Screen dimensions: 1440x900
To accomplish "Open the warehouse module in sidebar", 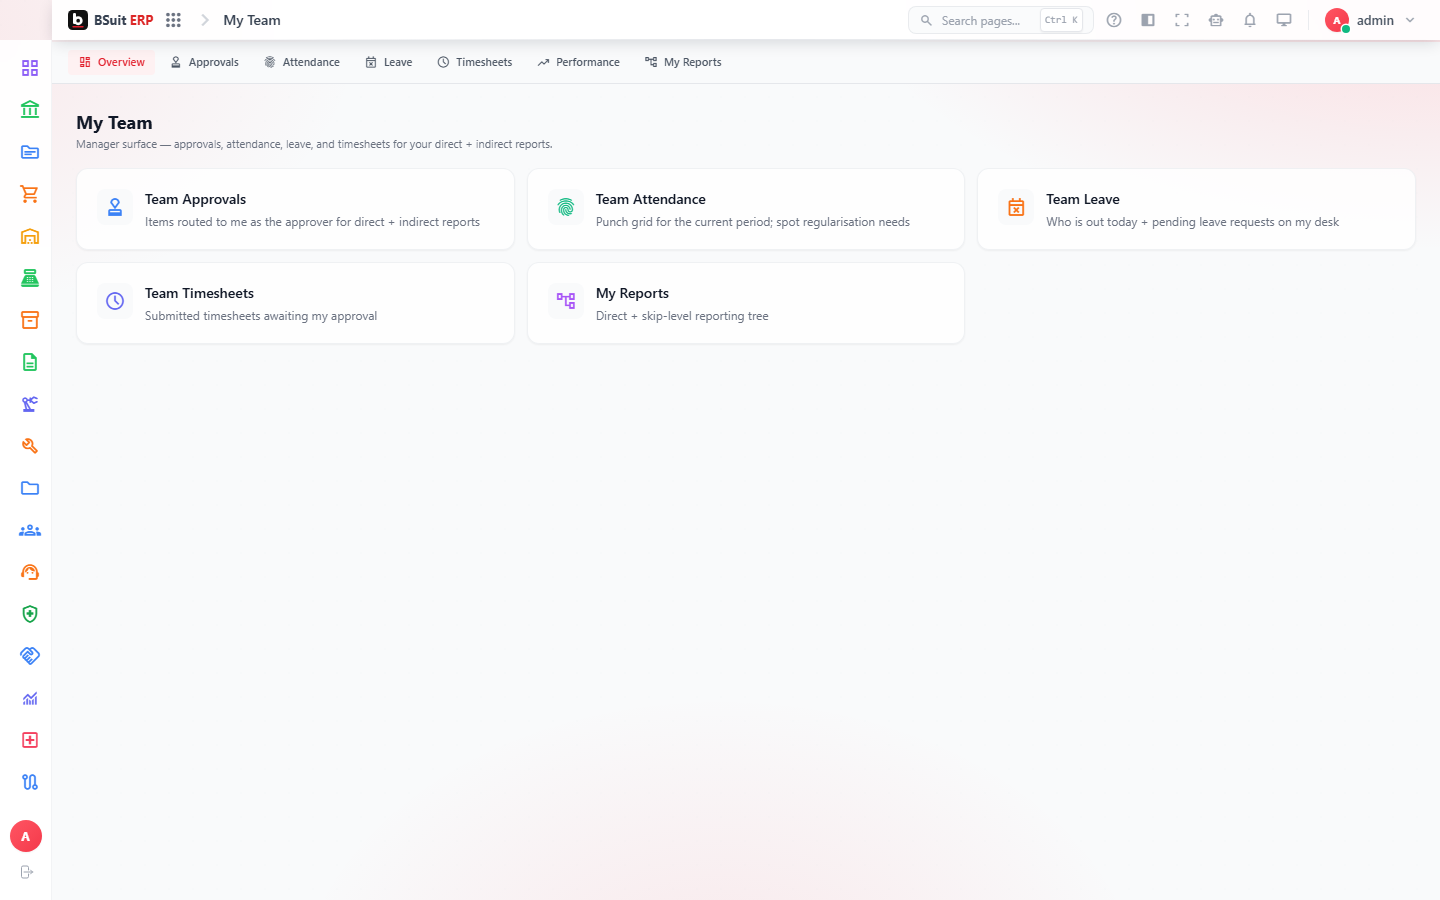I will tap(30, 236).
